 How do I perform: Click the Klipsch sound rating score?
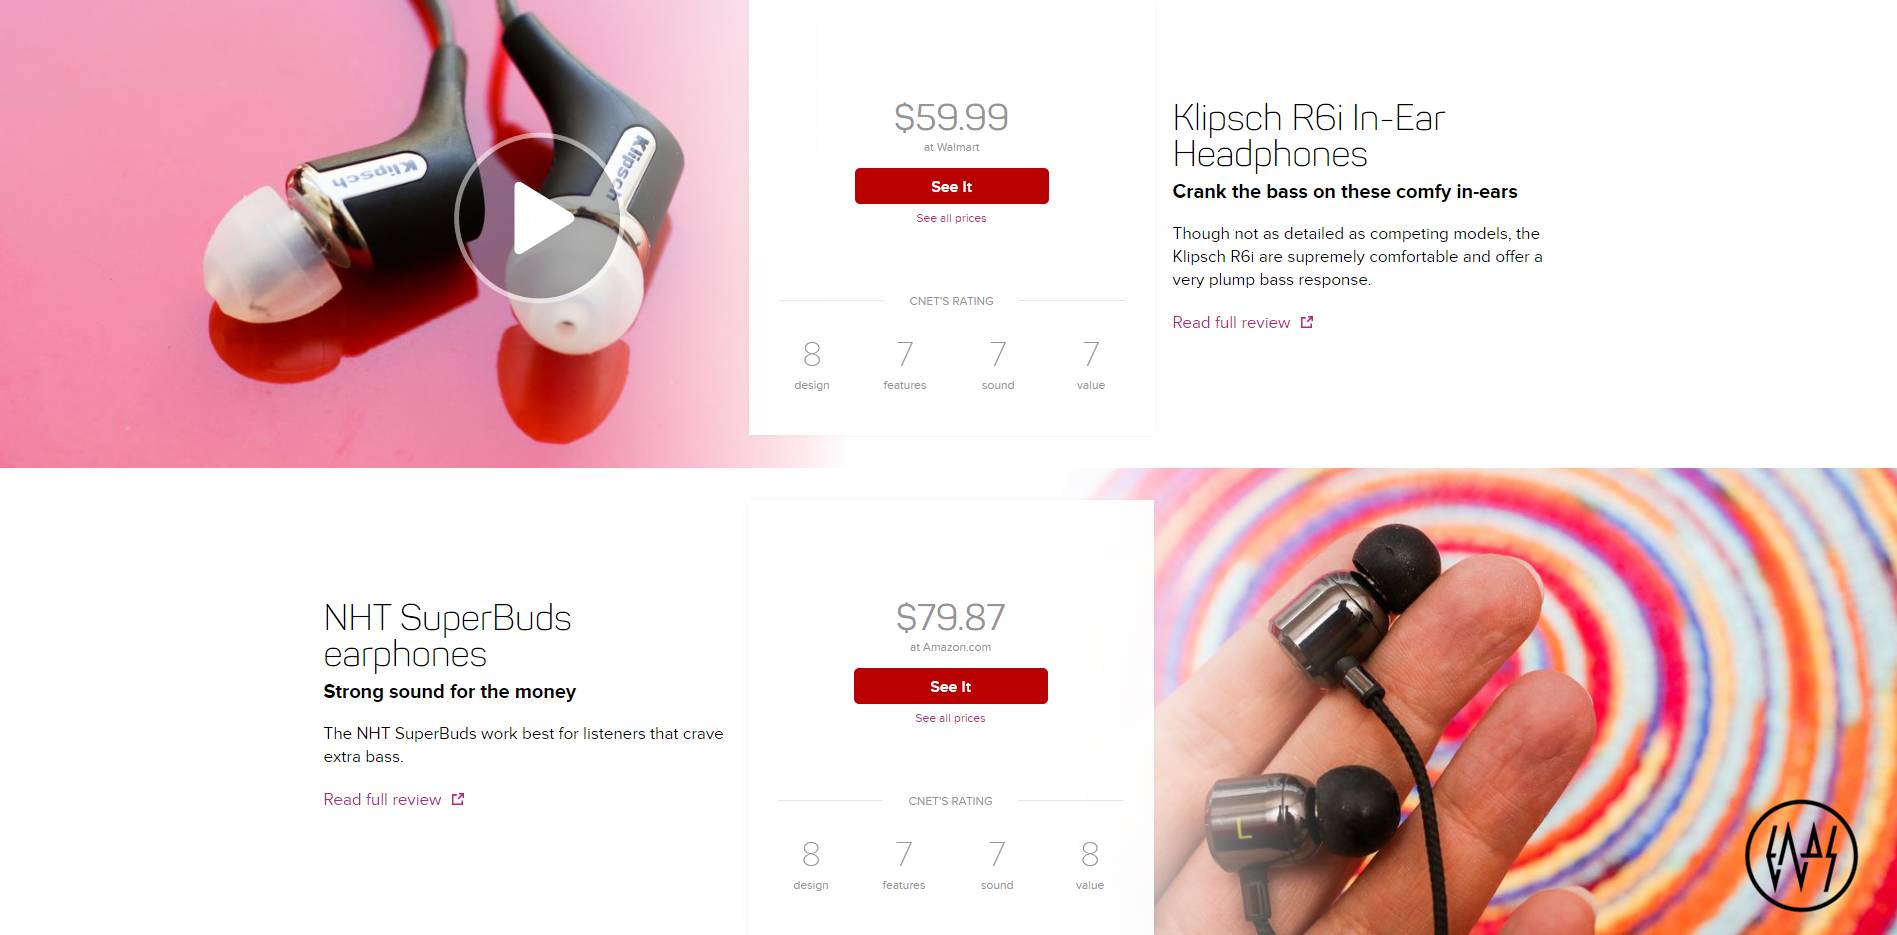tap(998, 354)
